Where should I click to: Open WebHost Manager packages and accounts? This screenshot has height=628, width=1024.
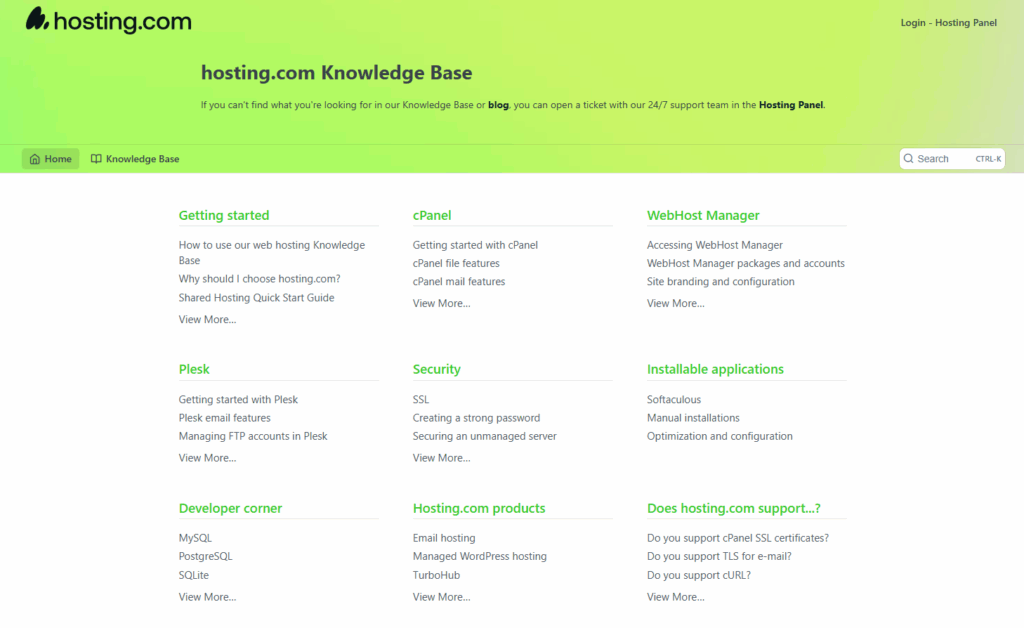[745, 263]
